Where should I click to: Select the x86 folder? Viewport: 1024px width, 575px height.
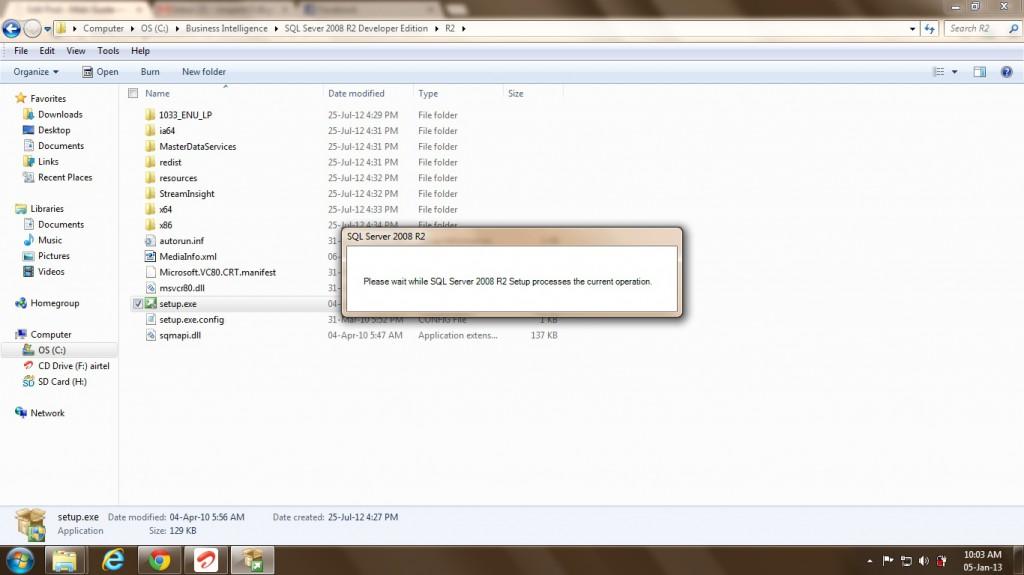tap(166, 225)
